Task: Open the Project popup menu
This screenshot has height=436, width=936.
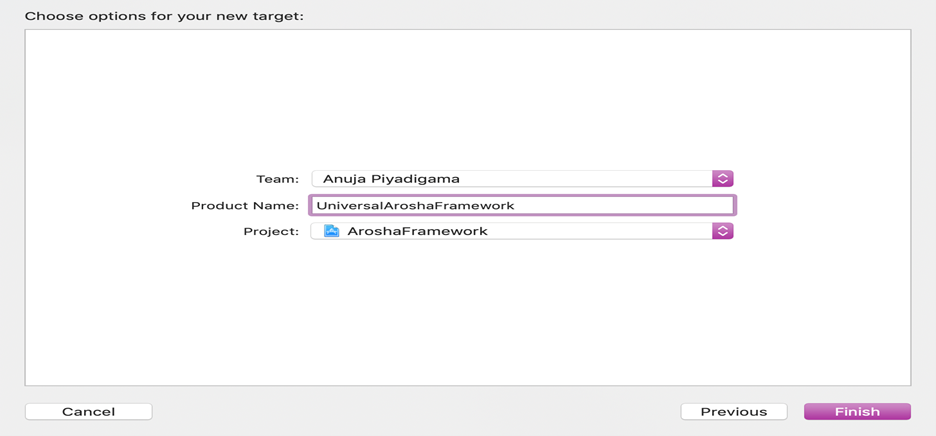Action: (x=522, y=231)
